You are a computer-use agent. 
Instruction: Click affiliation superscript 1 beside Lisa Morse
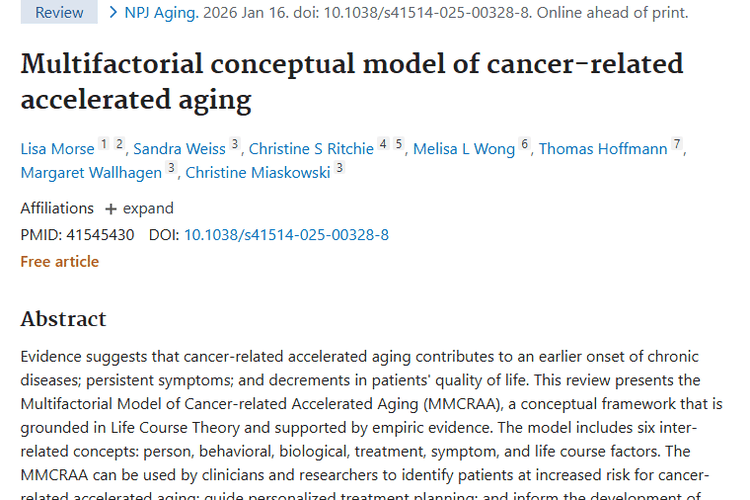click(x=103, y=145)
